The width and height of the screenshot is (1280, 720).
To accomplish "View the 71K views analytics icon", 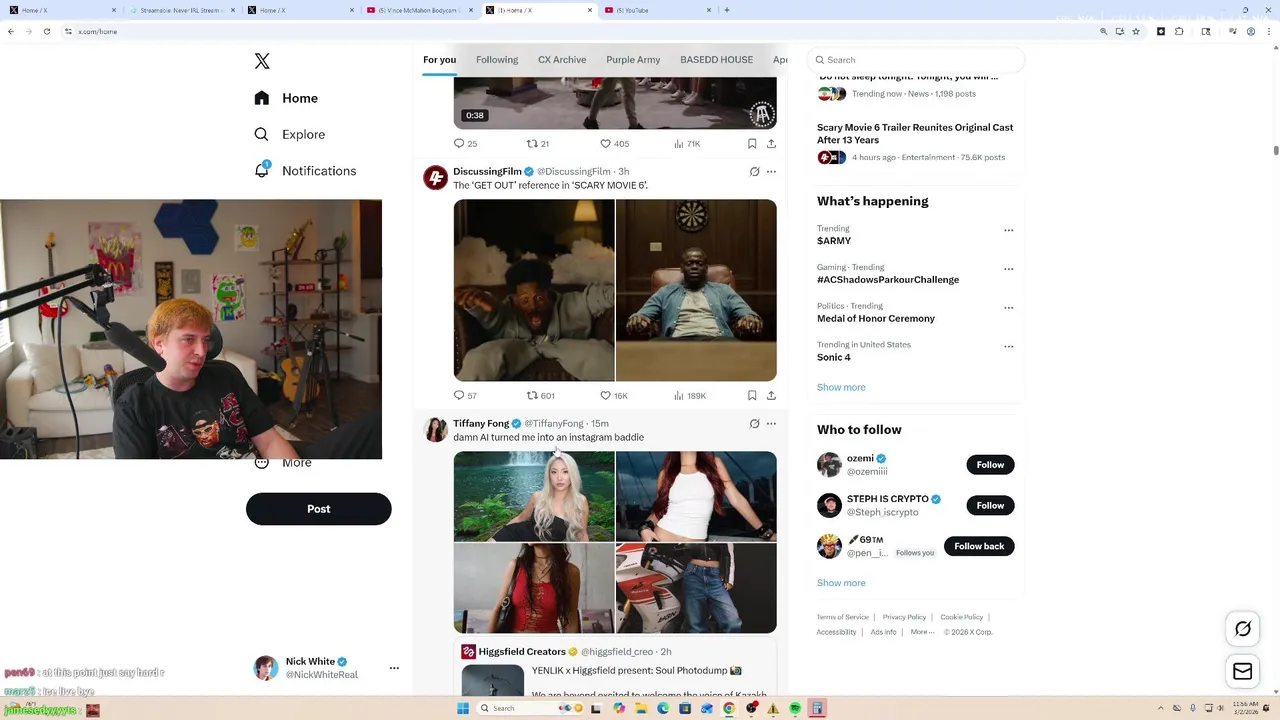I will click(x=687, y=144).
